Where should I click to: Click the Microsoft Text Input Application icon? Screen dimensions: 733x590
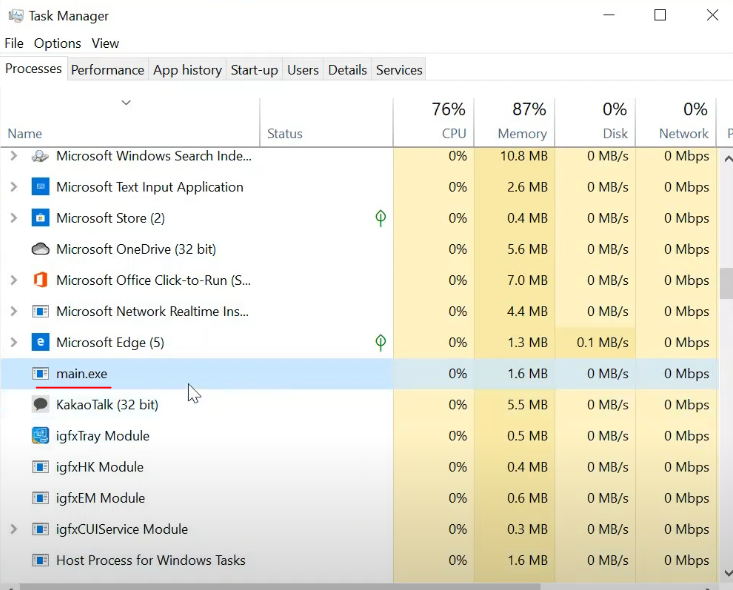(40, 187)
